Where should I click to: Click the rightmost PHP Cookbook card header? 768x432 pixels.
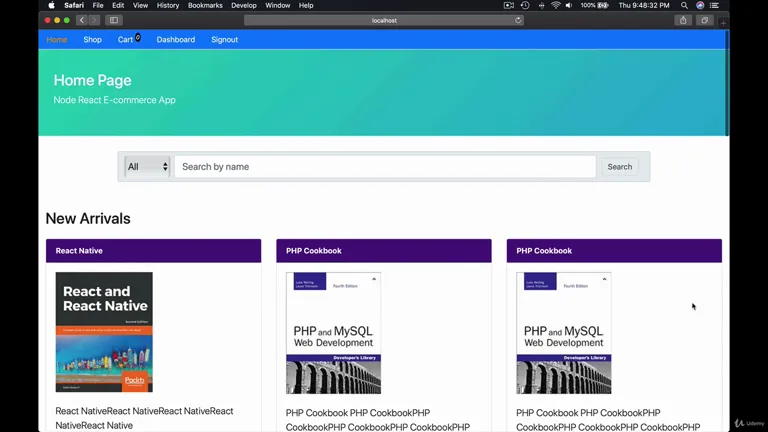click(x=614, y=251)
